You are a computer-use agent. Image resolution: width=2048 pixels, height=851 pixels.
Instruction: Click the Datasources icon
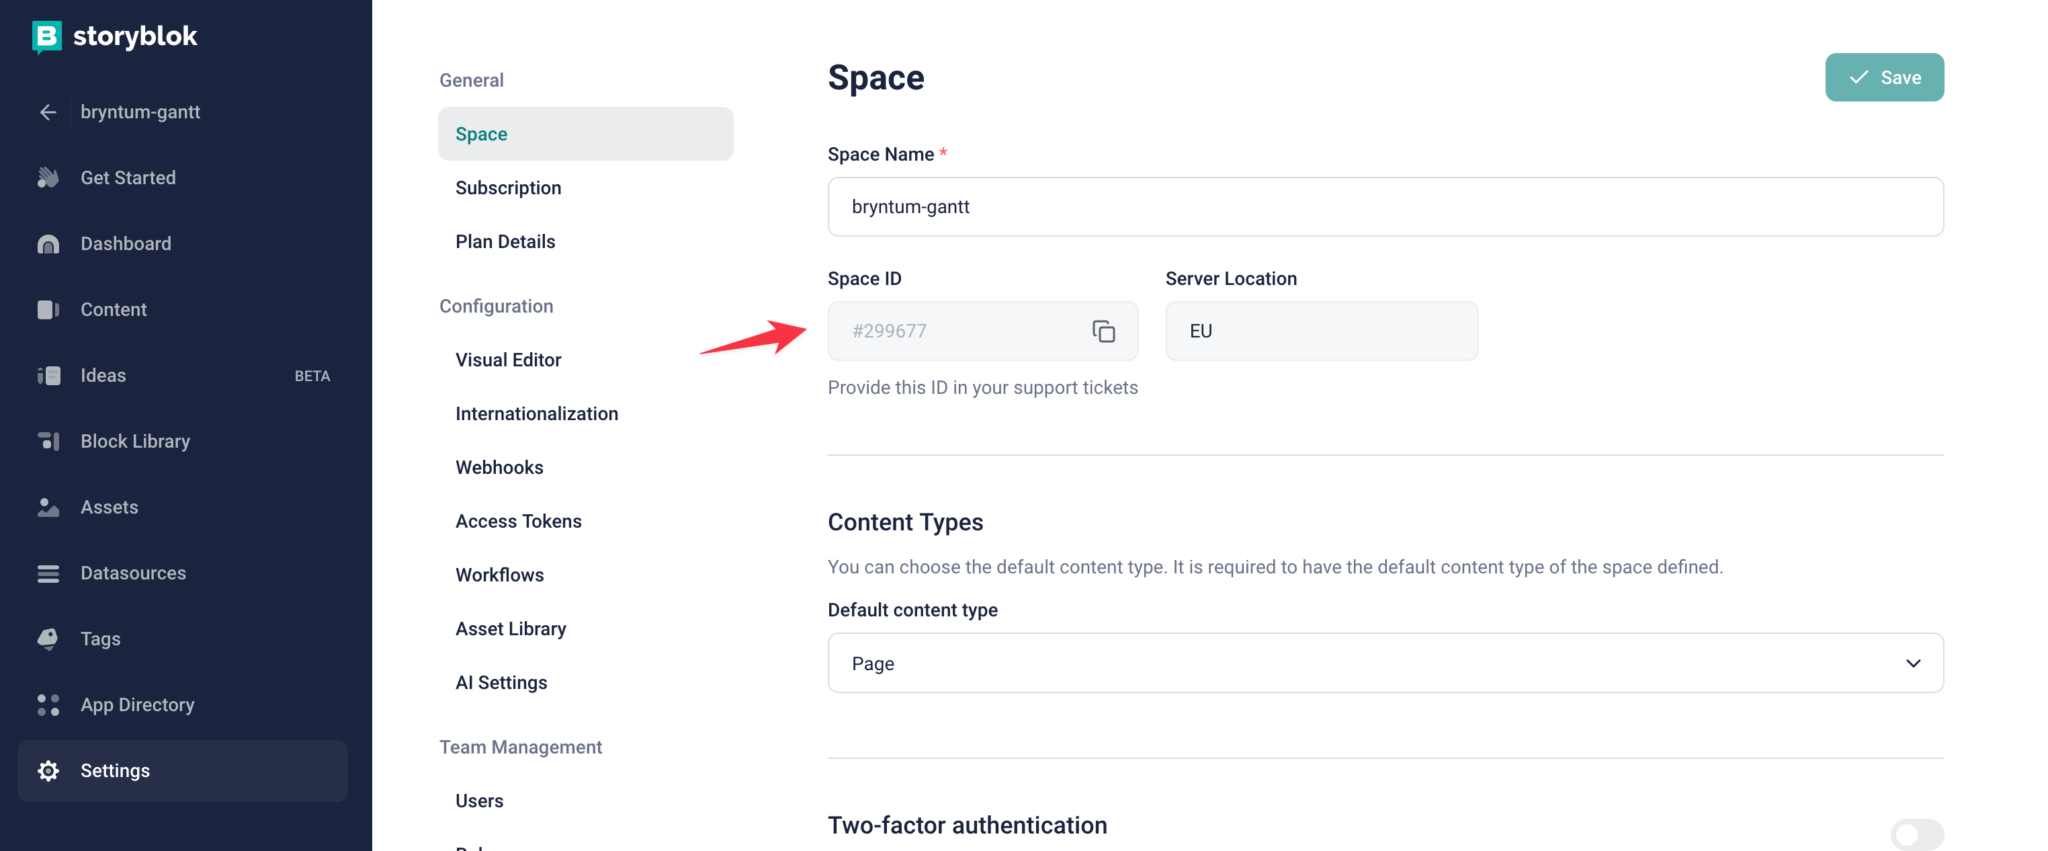[48, 573]
